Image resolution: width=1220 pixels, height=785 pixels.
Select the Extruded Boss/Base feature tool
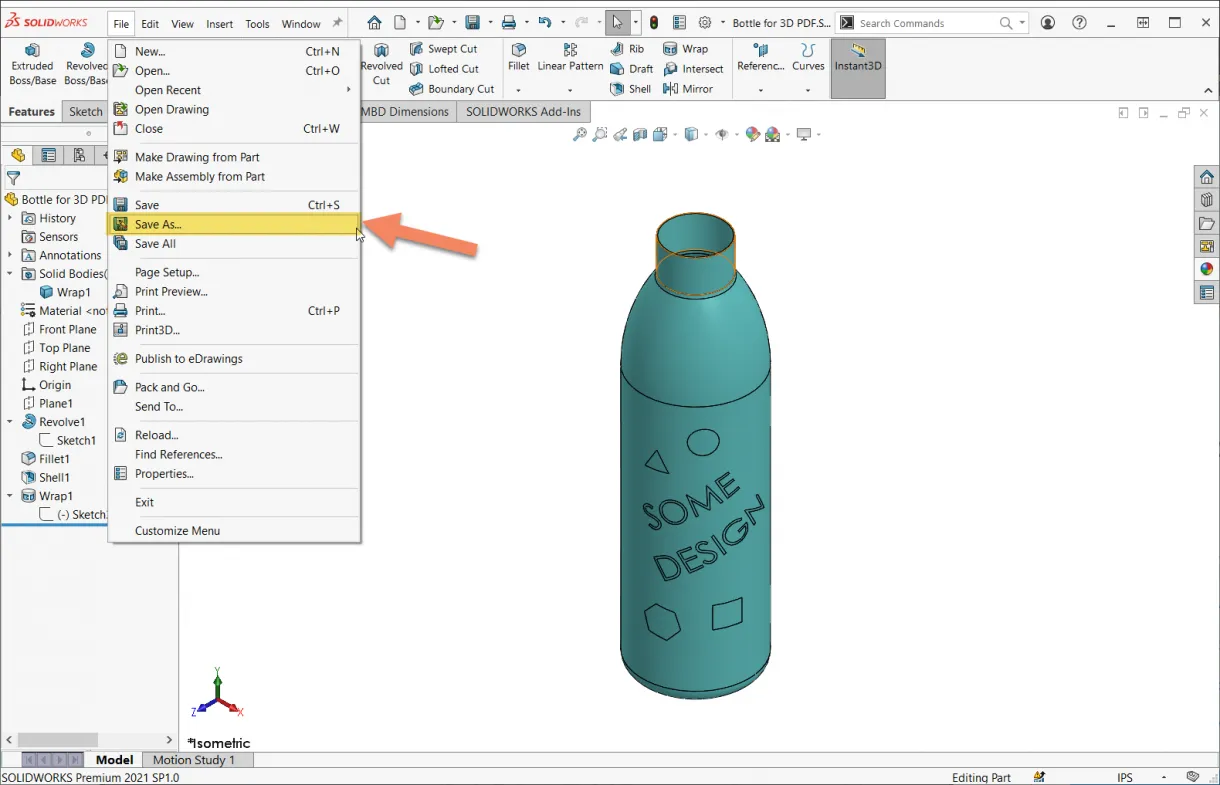pyautogui.click(x=32, y=62)
